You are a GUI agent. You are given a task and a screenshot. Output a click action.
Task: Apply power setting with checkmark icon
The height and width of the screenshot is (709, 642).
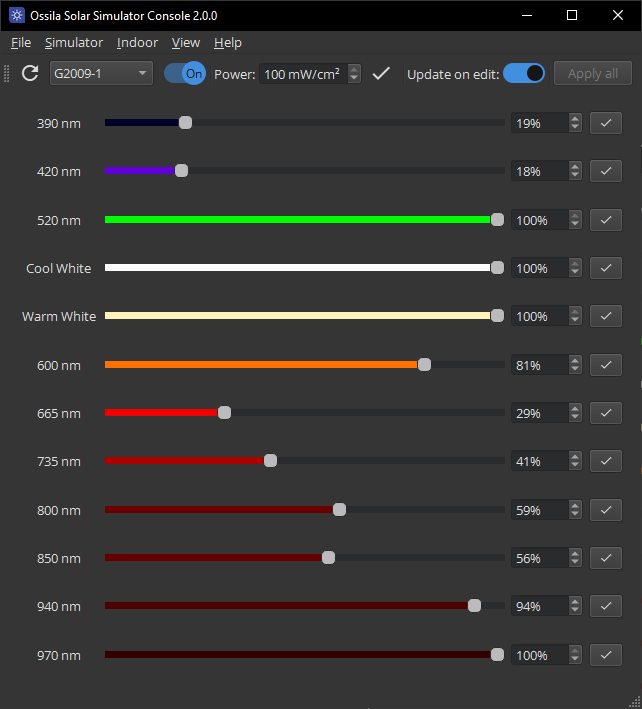381,73
